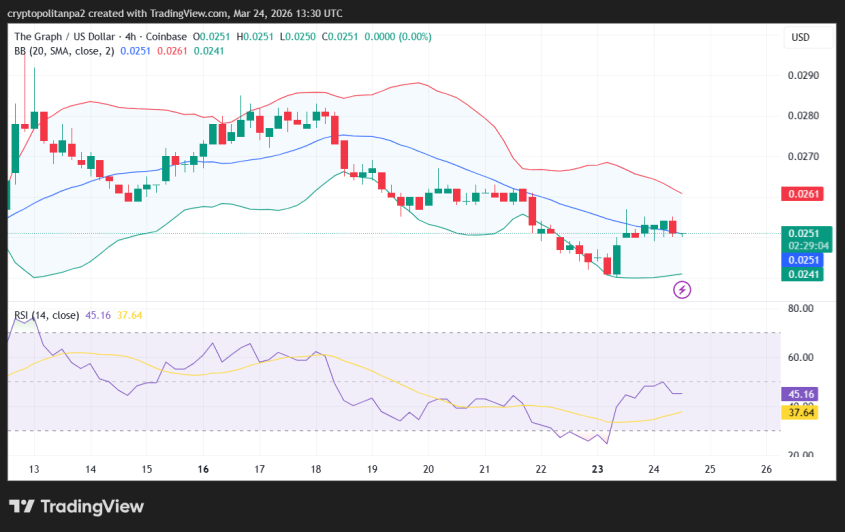The image size is (845, 532).
Task: Click the TradingView logo at bottom left
Action: tap(75, 507)
